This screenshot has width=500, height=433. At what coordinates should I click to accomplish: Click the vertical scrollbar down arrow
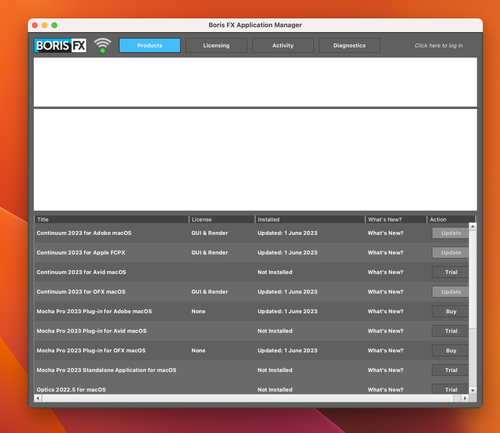[x=472, y=390]
